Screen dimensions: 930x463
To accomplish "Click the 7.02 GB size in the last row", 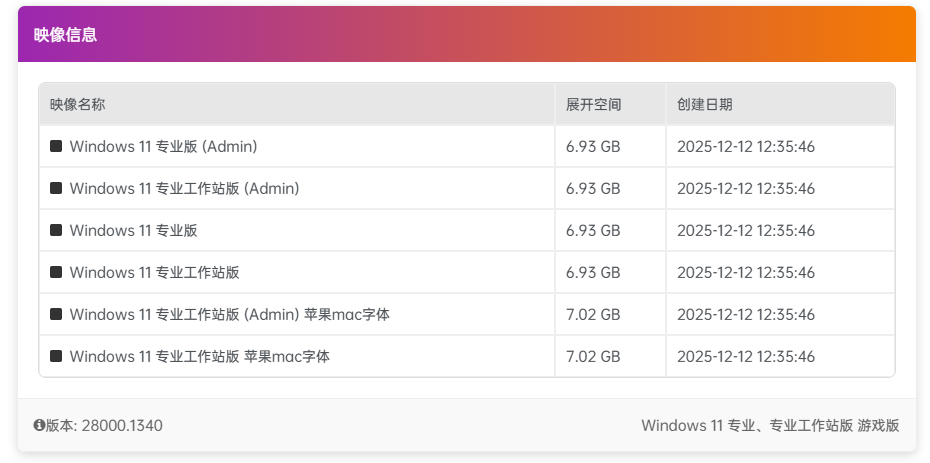I will pos(593,356).
